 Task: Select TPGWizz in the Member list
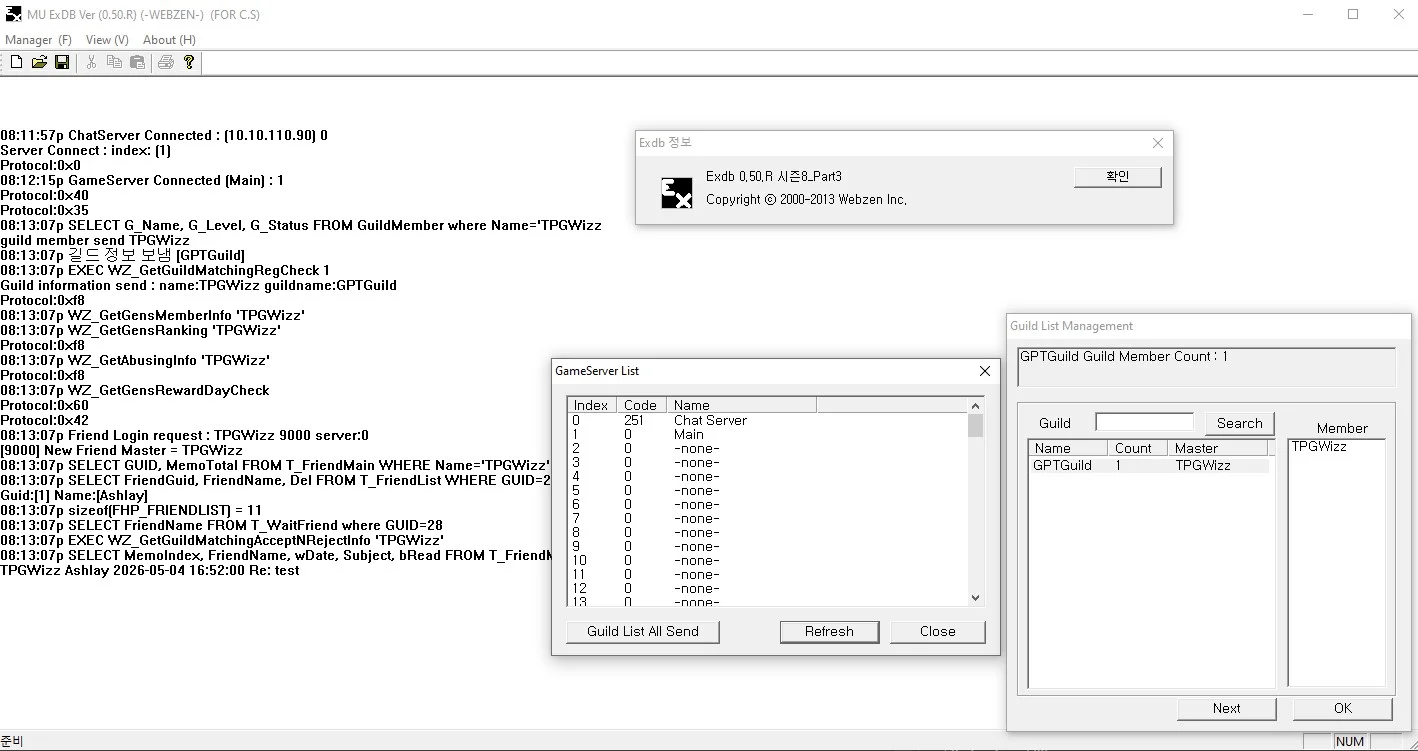[x=1319, y=446]
